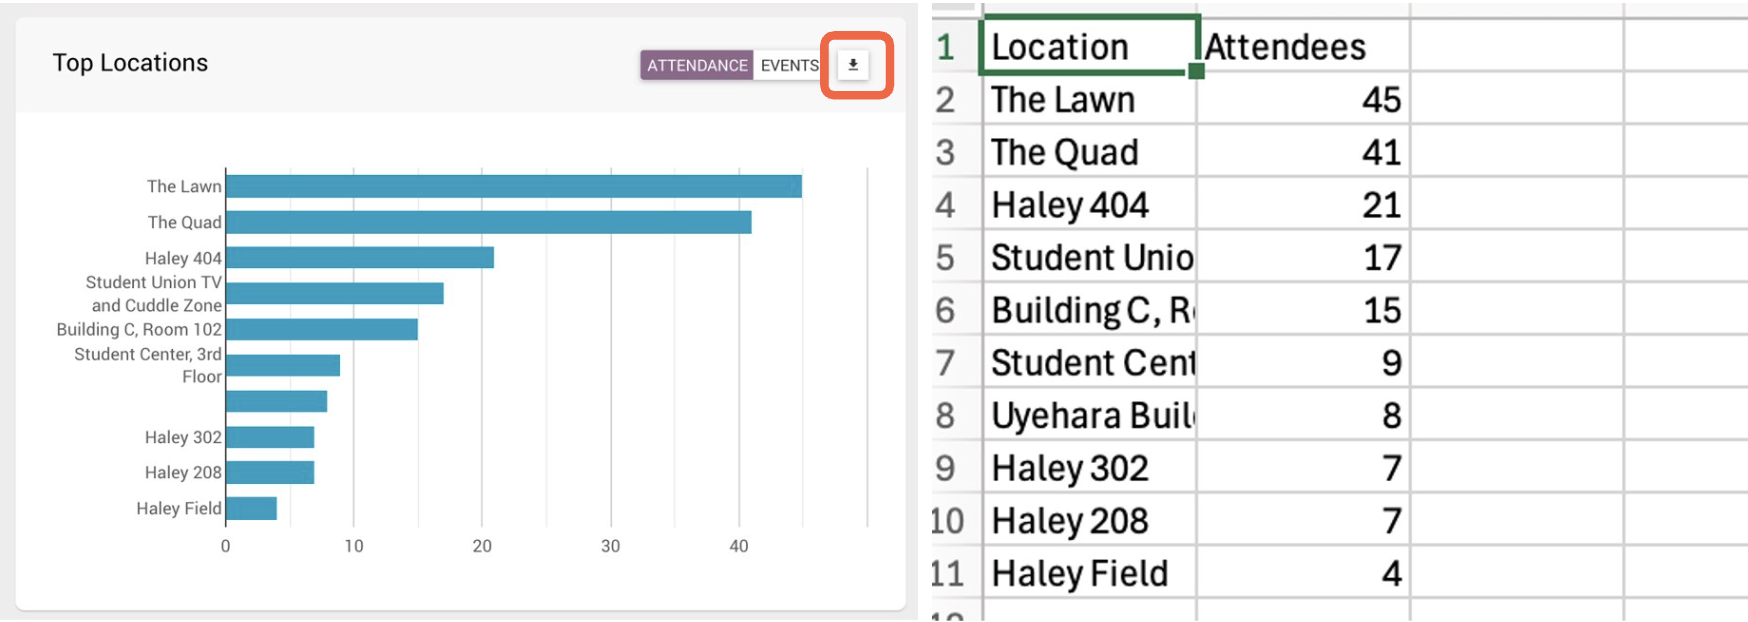This screenshot has height=622, width=1748.
Task: Click the Haley 208 chart bar
Action: 270,472
